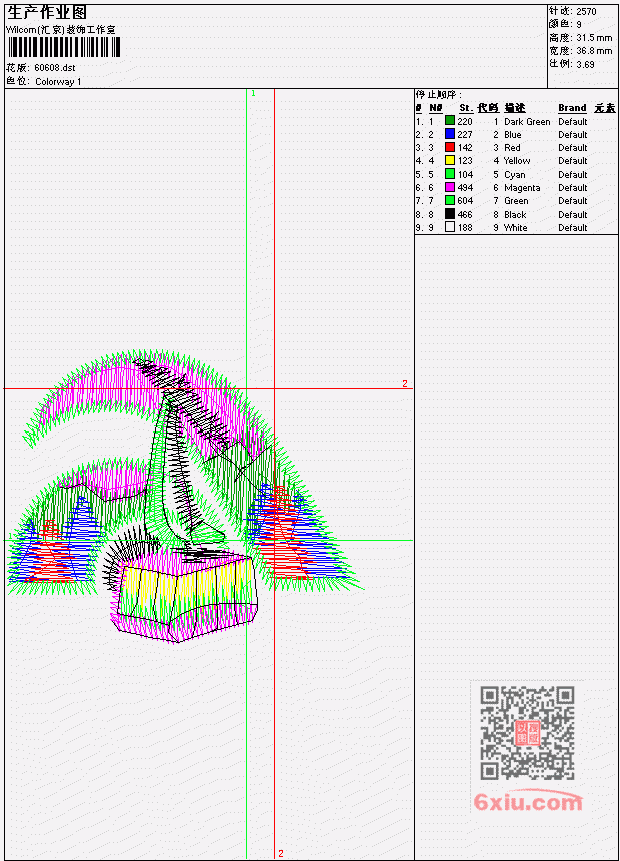620x861 pixels.
Task: Click the Yellow color swatch
Action: (x=450, y=160)
